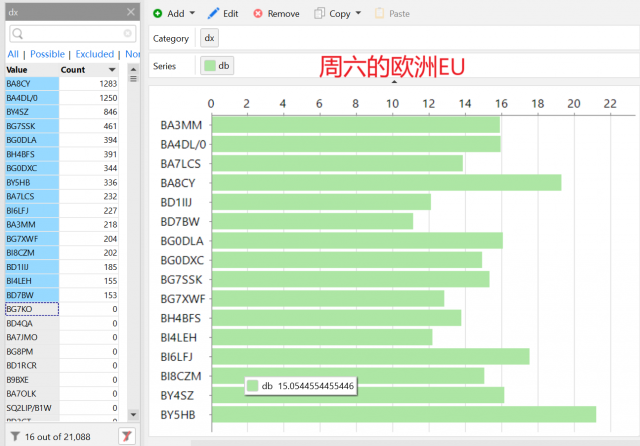Click the clear filter icon in the status bar
Viewport: 640px width, 446px height.
click(127, 436)
